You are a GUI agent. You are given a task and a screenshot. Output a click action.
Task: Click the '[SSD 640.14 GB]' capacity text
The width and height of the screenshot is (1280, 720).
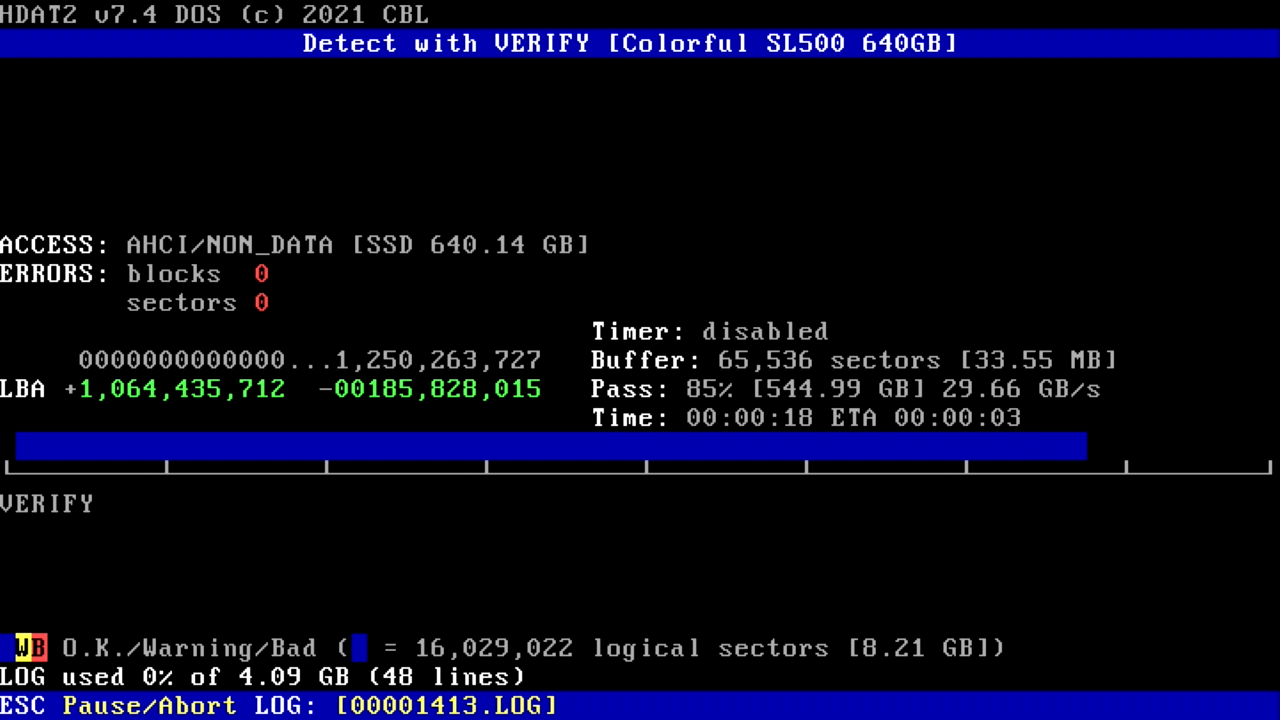pyautogui.click(x=471, y=245)
